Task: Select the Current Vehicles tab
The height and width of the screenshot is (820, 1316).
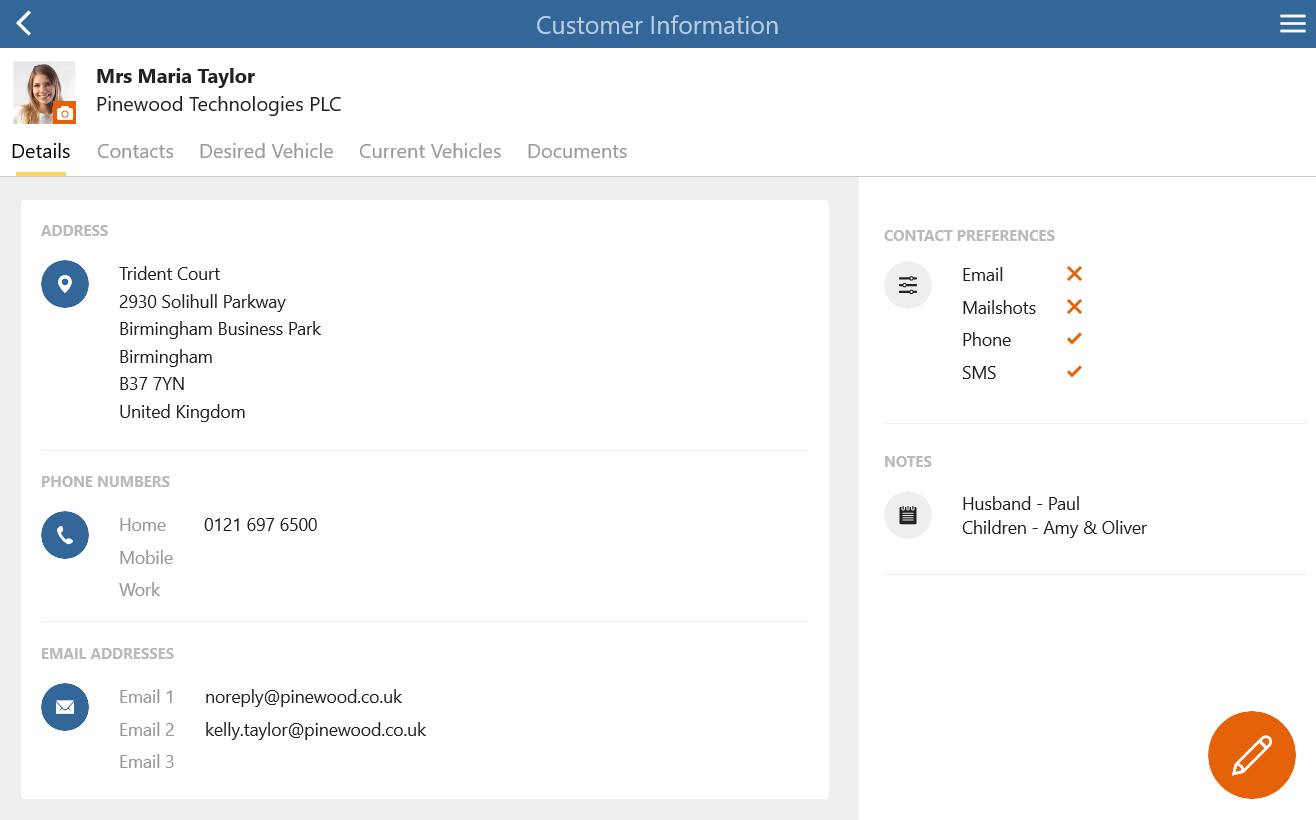Action: click(430, 151)
